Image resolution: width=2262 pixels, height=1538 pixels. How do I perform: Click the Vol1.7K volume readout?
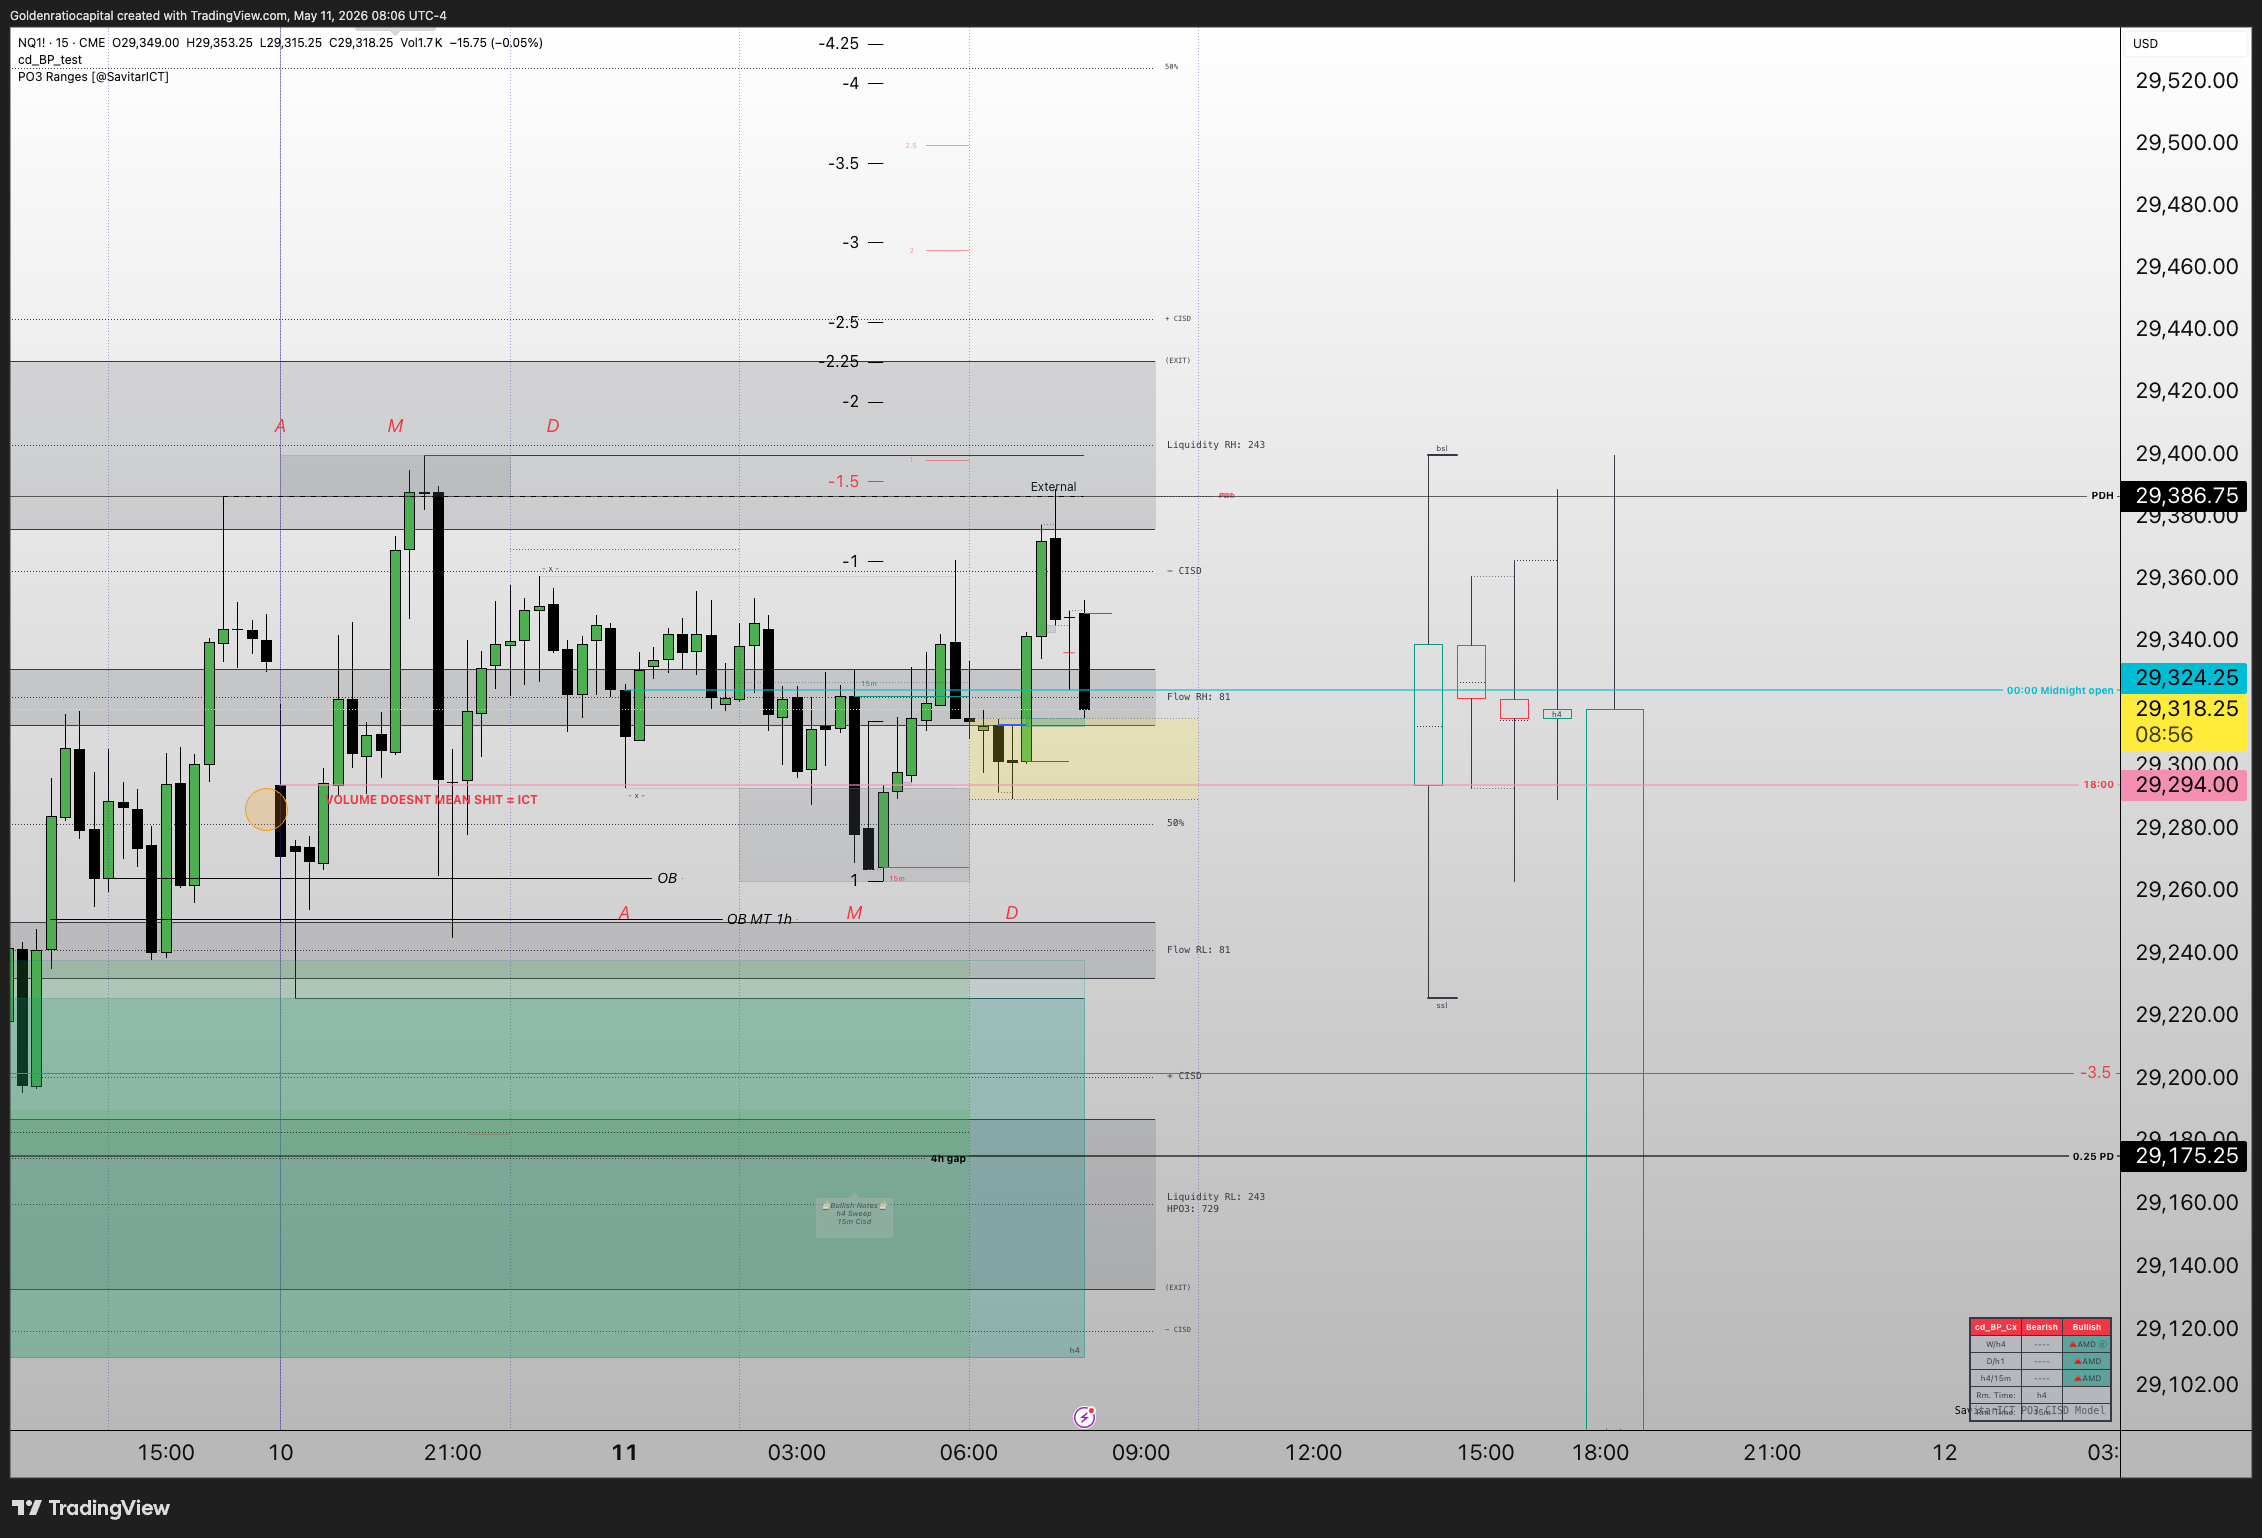[421, 43]
